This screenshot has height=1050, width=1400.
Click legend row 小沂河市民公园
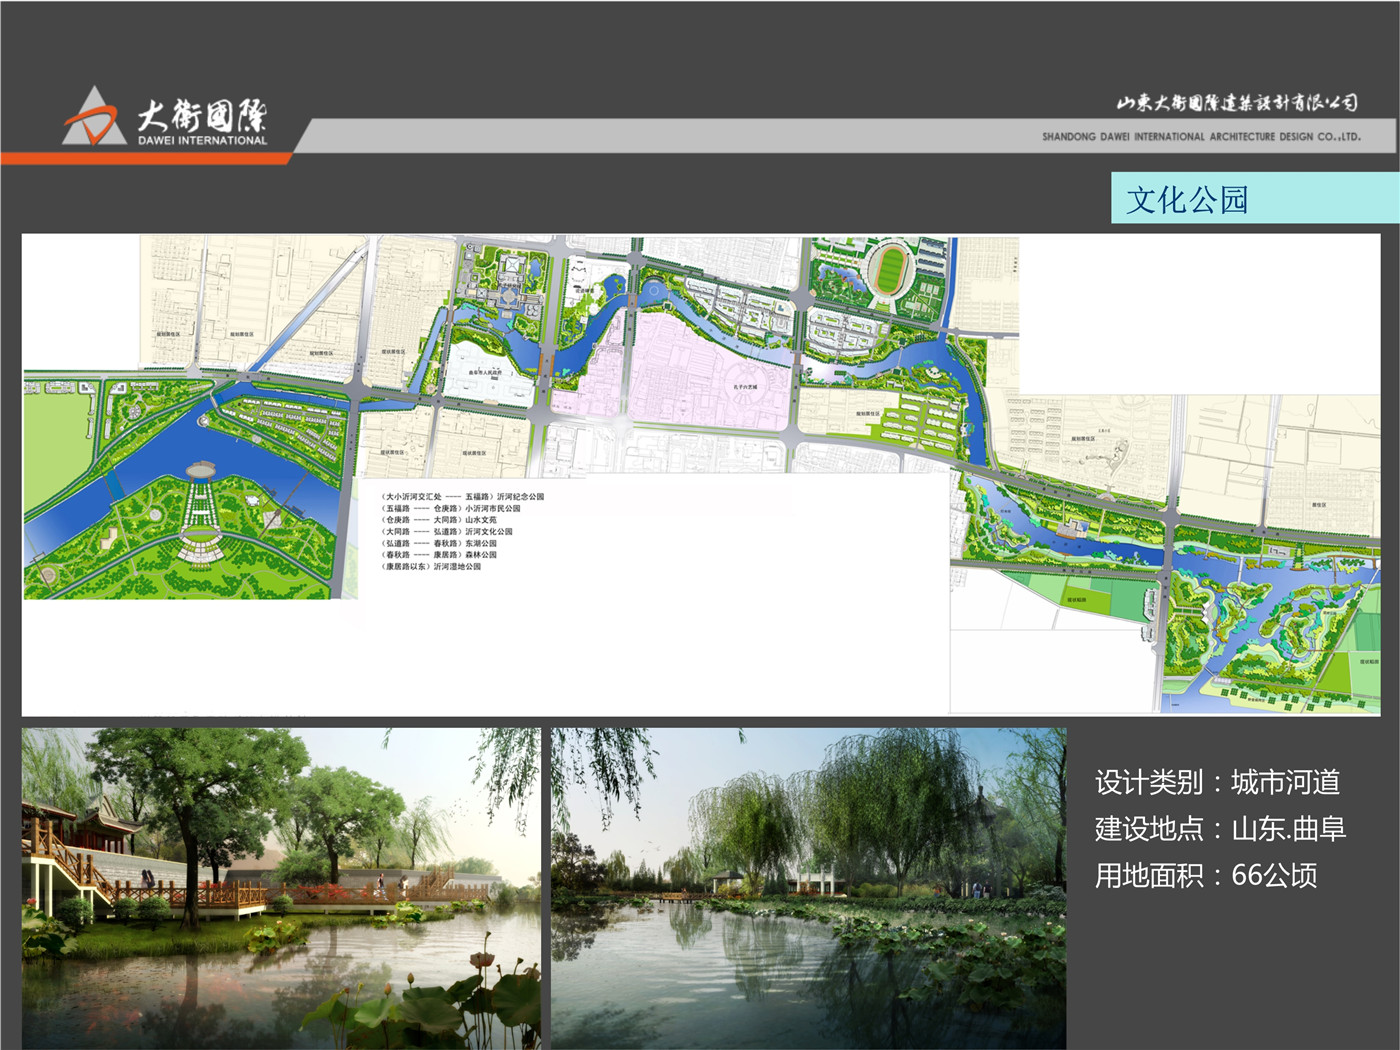tap(450, 508)
